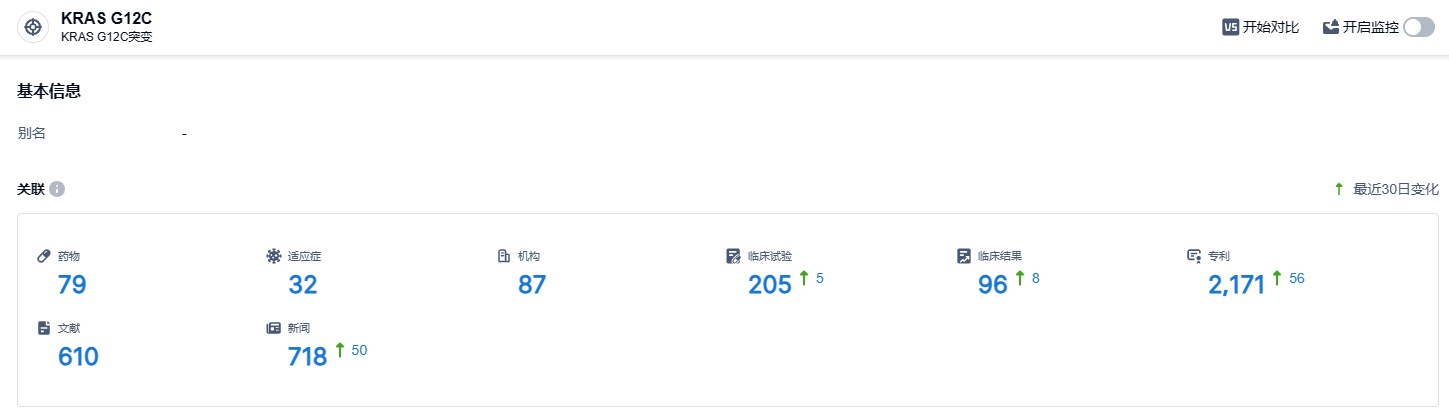Click the 开始对比 button

tap(1270, 27)
